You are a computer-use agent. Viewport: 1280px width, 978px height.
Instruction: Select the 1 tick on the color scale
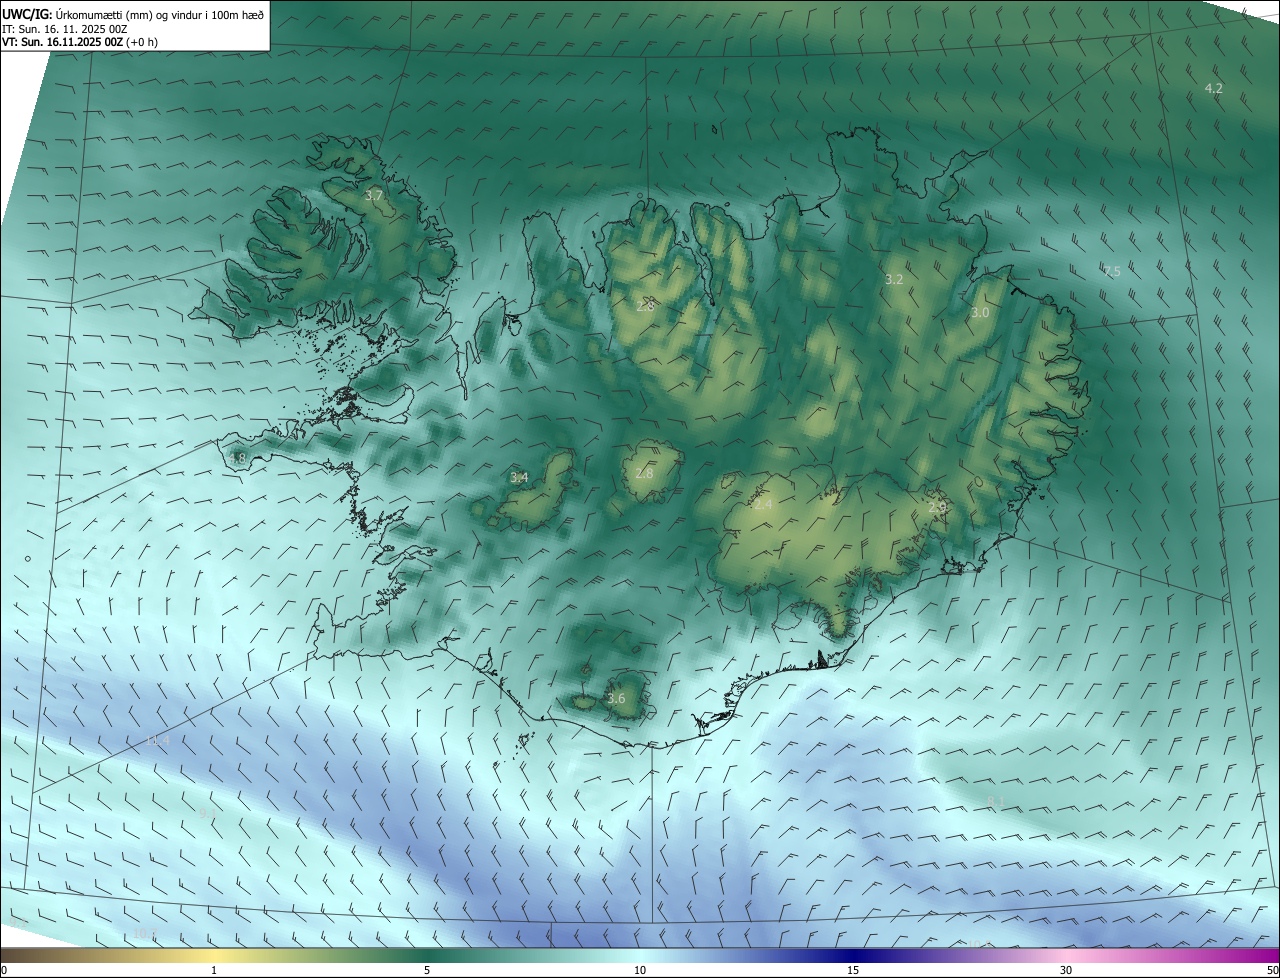[214, 970]
